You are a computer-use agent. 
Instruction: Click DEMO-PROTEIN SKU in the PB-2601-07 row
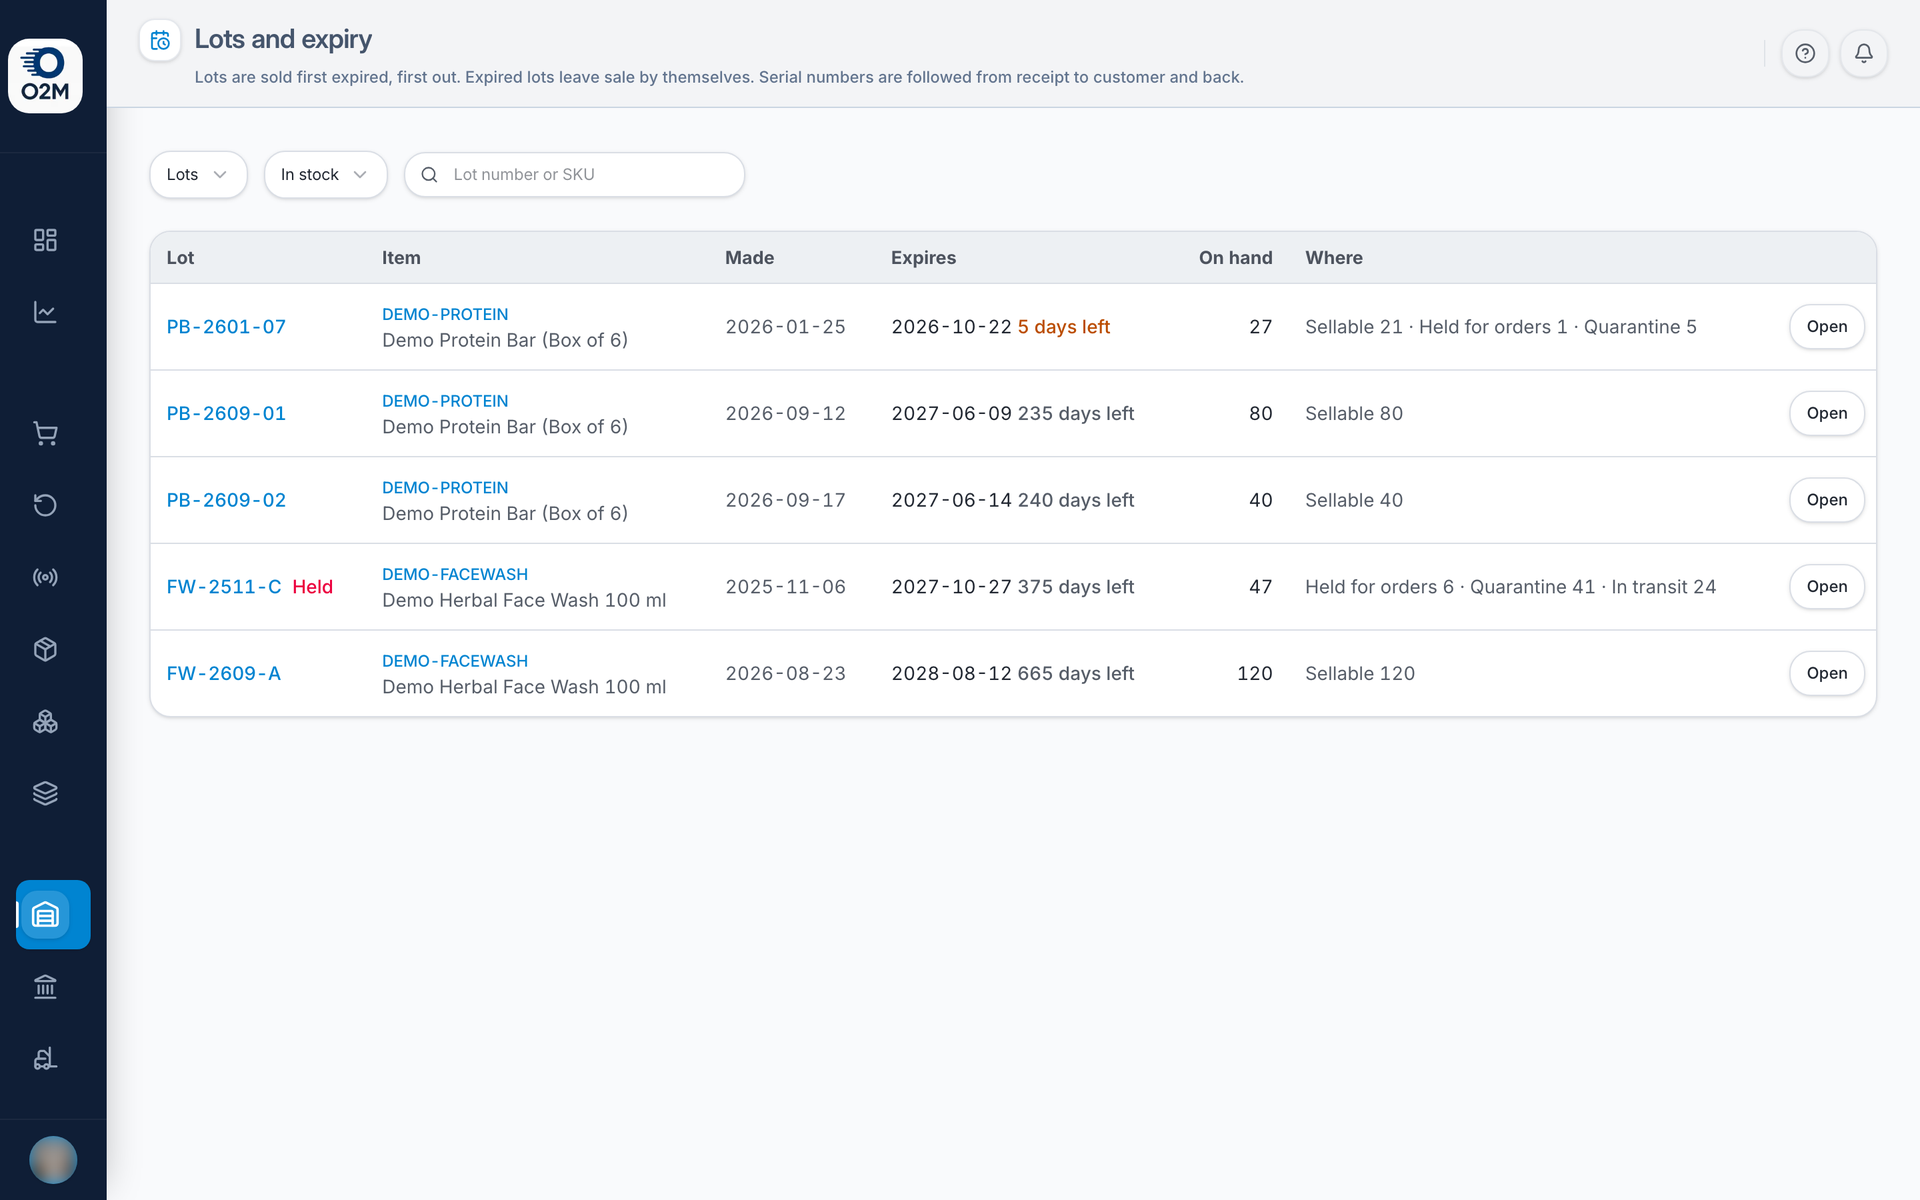(x=445, y=314)
